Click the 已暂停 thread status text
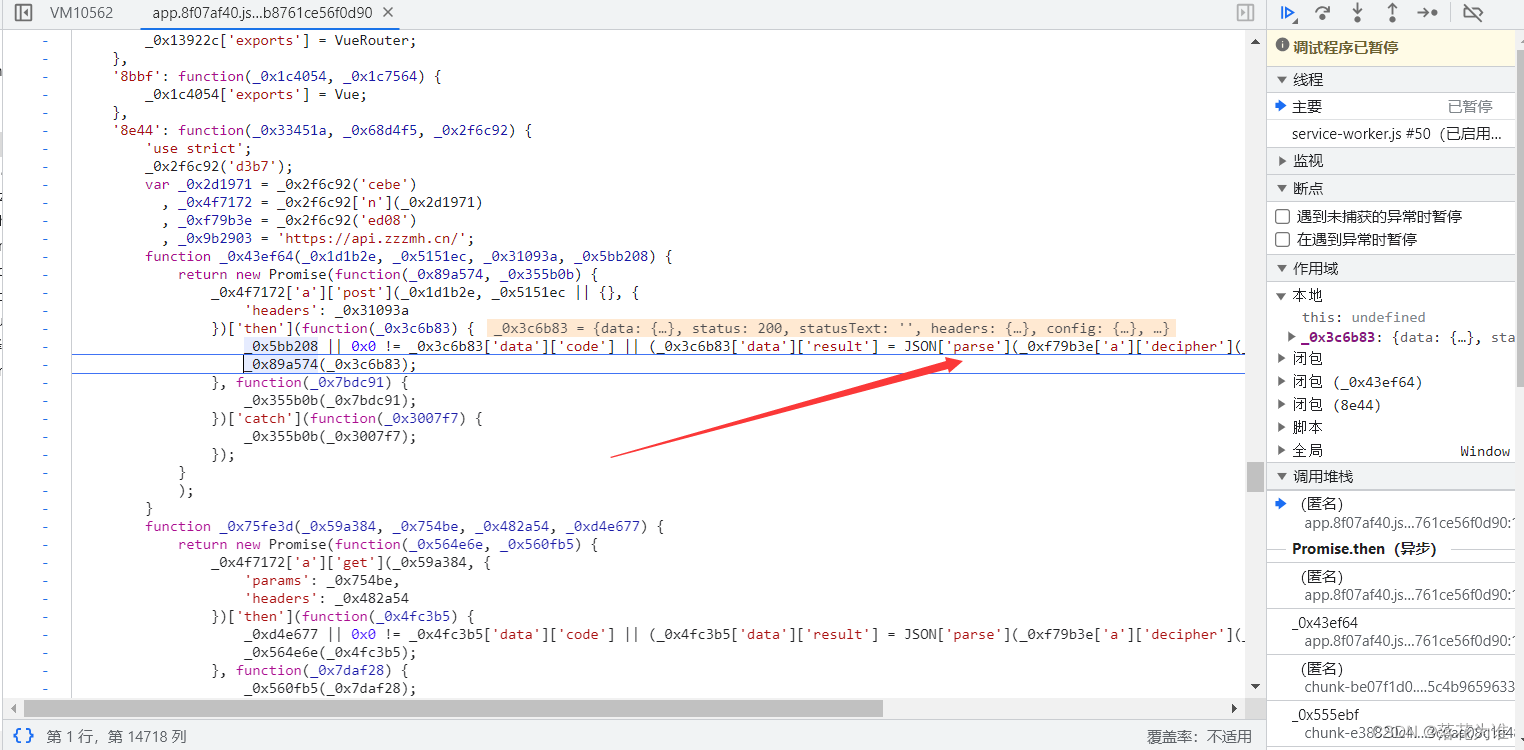This screenshot has width=1524, height=750. pos(1470,106)
